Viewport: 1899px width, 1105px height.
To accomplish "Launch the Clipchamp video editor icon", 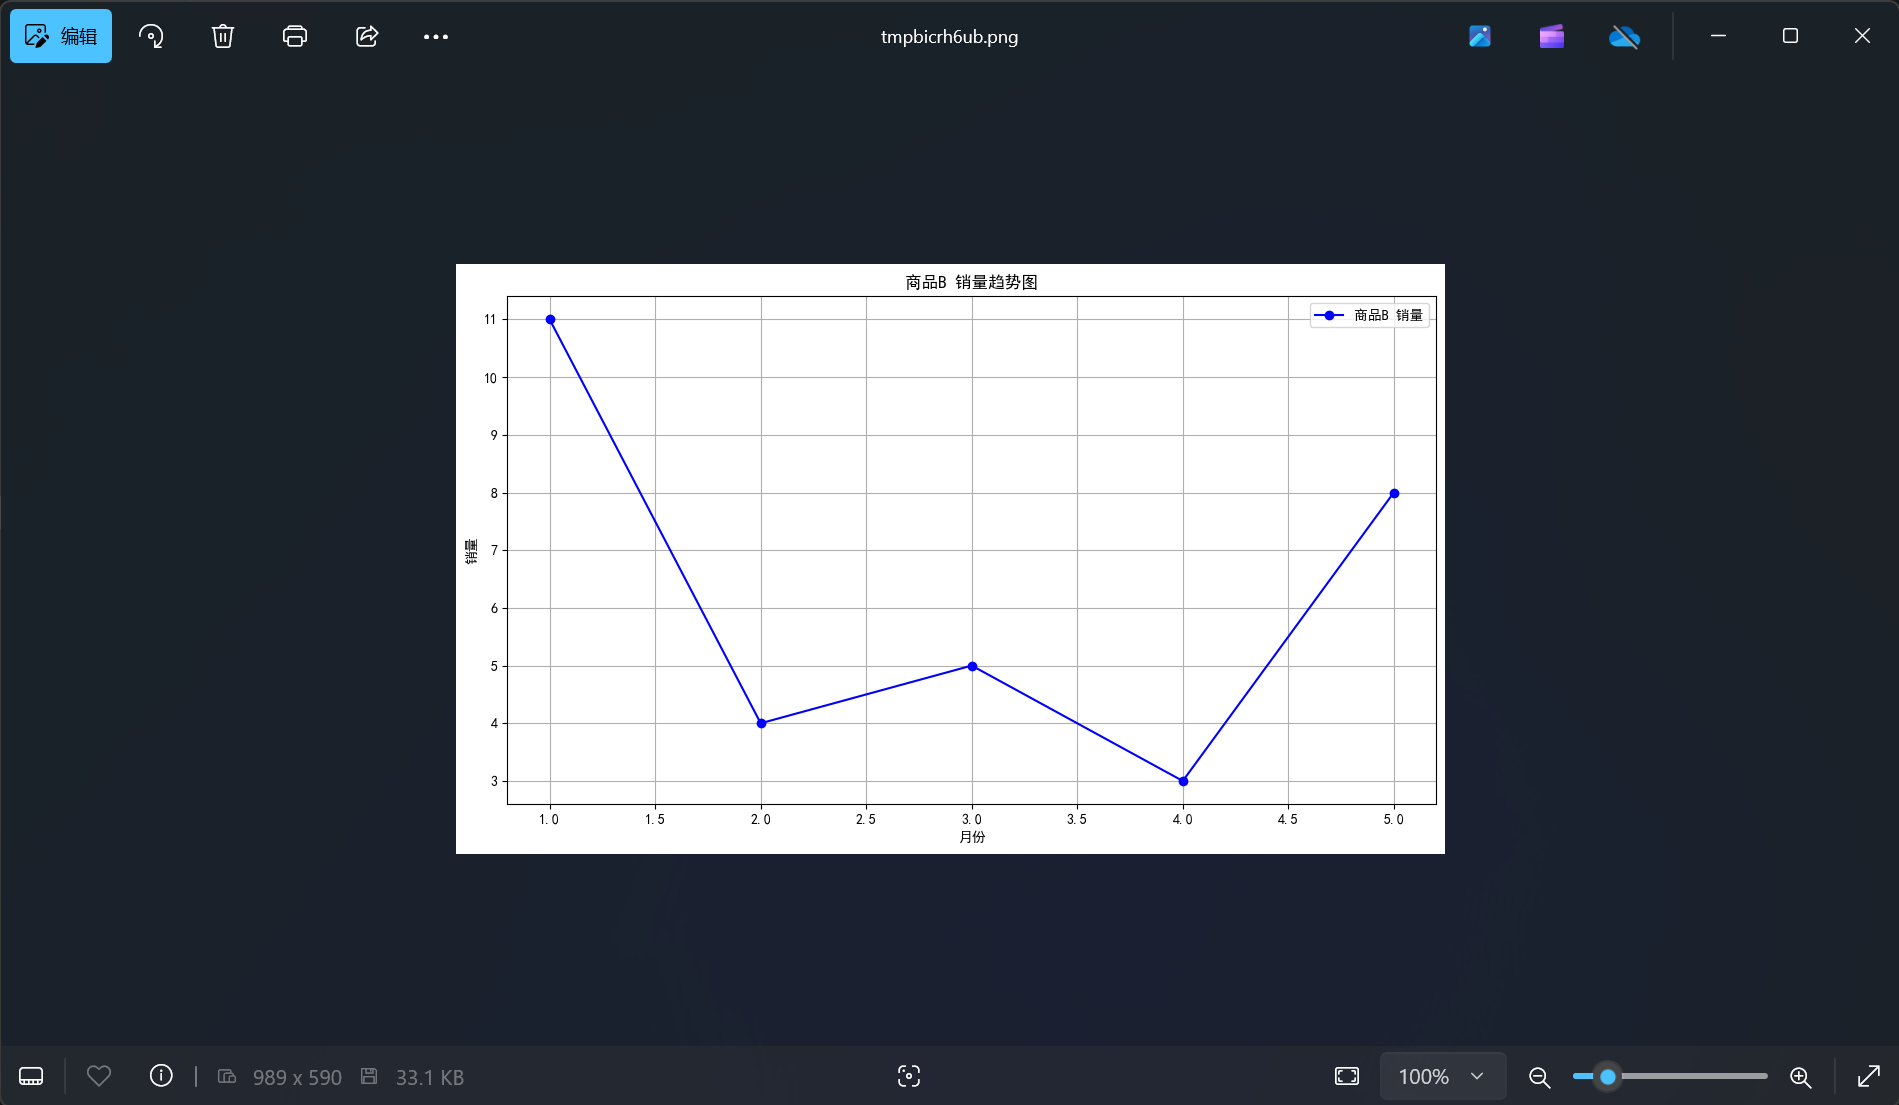I will click(x=1552, y=37).
